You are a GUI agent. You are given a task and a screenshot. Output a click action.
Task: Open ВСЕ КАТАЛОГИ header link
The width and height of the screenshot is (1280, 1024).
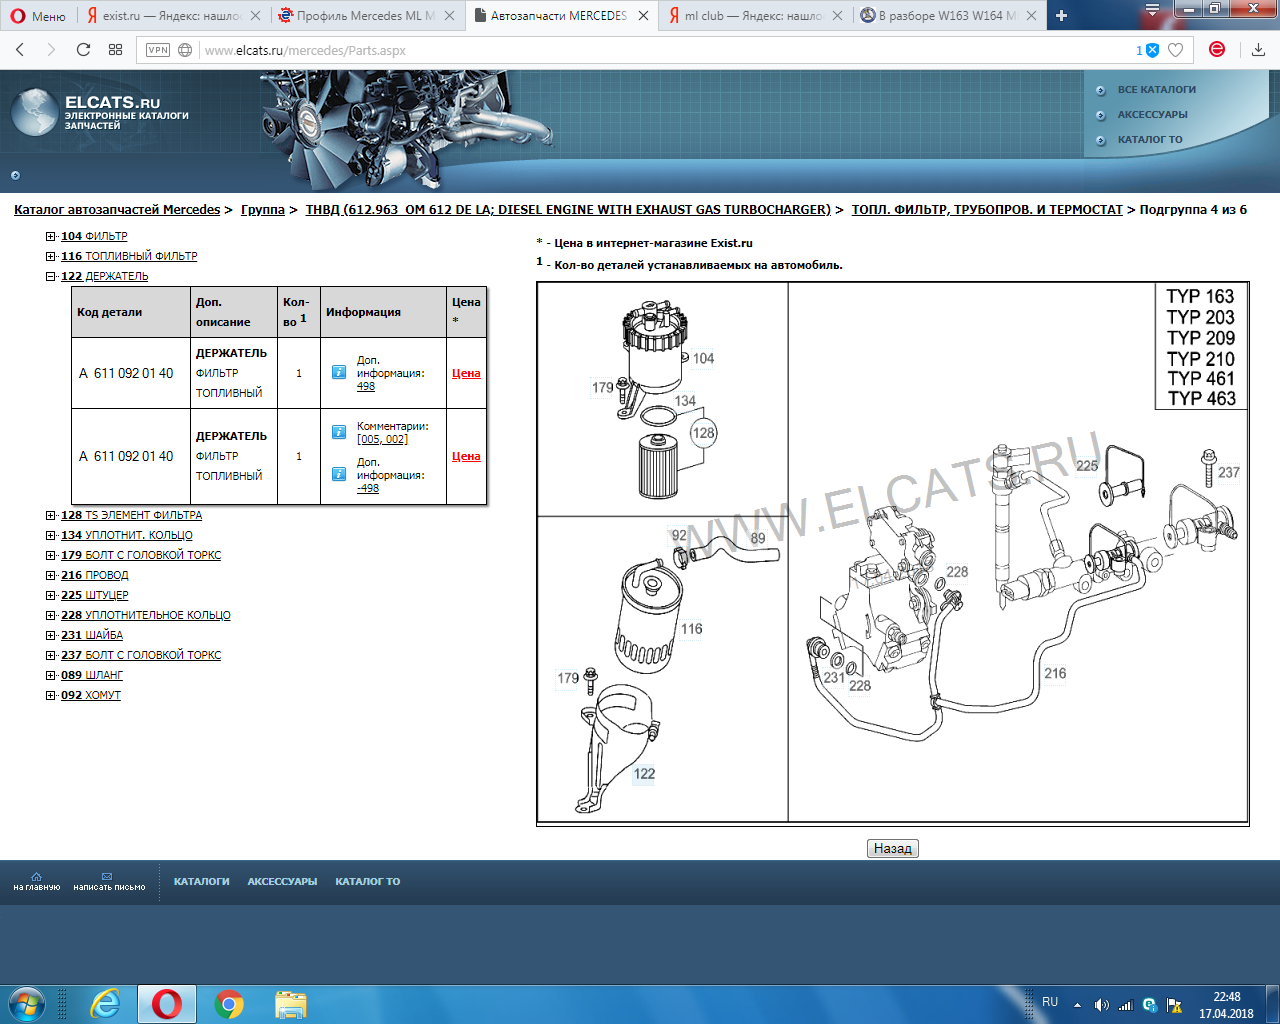1156,90
